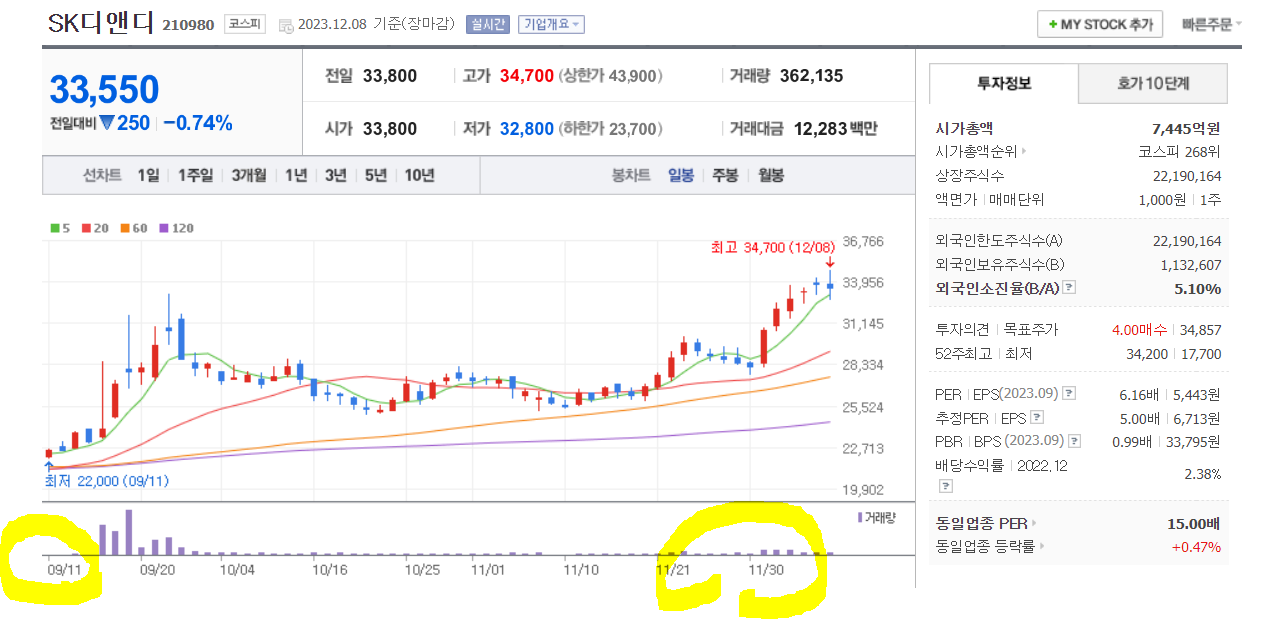Select the 3개월 line chart period
This screenshot has width=1282, height=619.
[249, 175]
